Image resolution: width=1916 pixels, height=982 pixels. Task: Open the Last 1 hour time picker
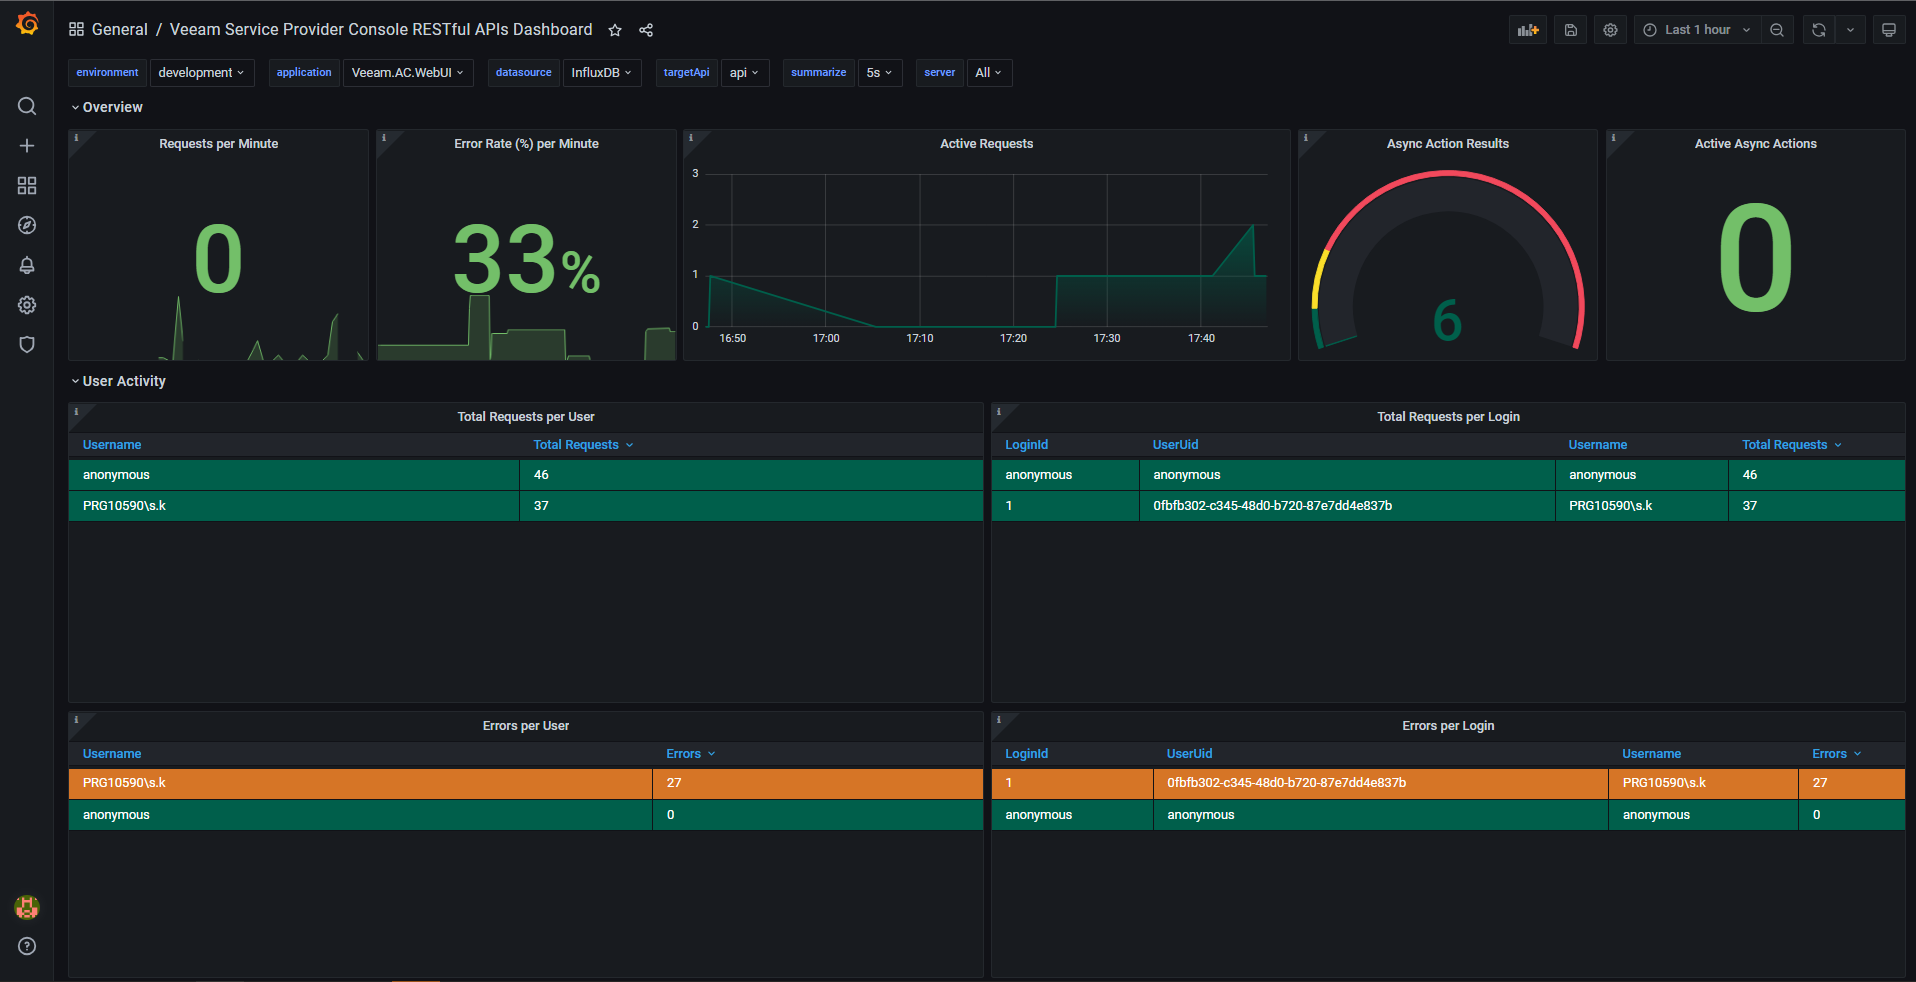pos(1697,29)
